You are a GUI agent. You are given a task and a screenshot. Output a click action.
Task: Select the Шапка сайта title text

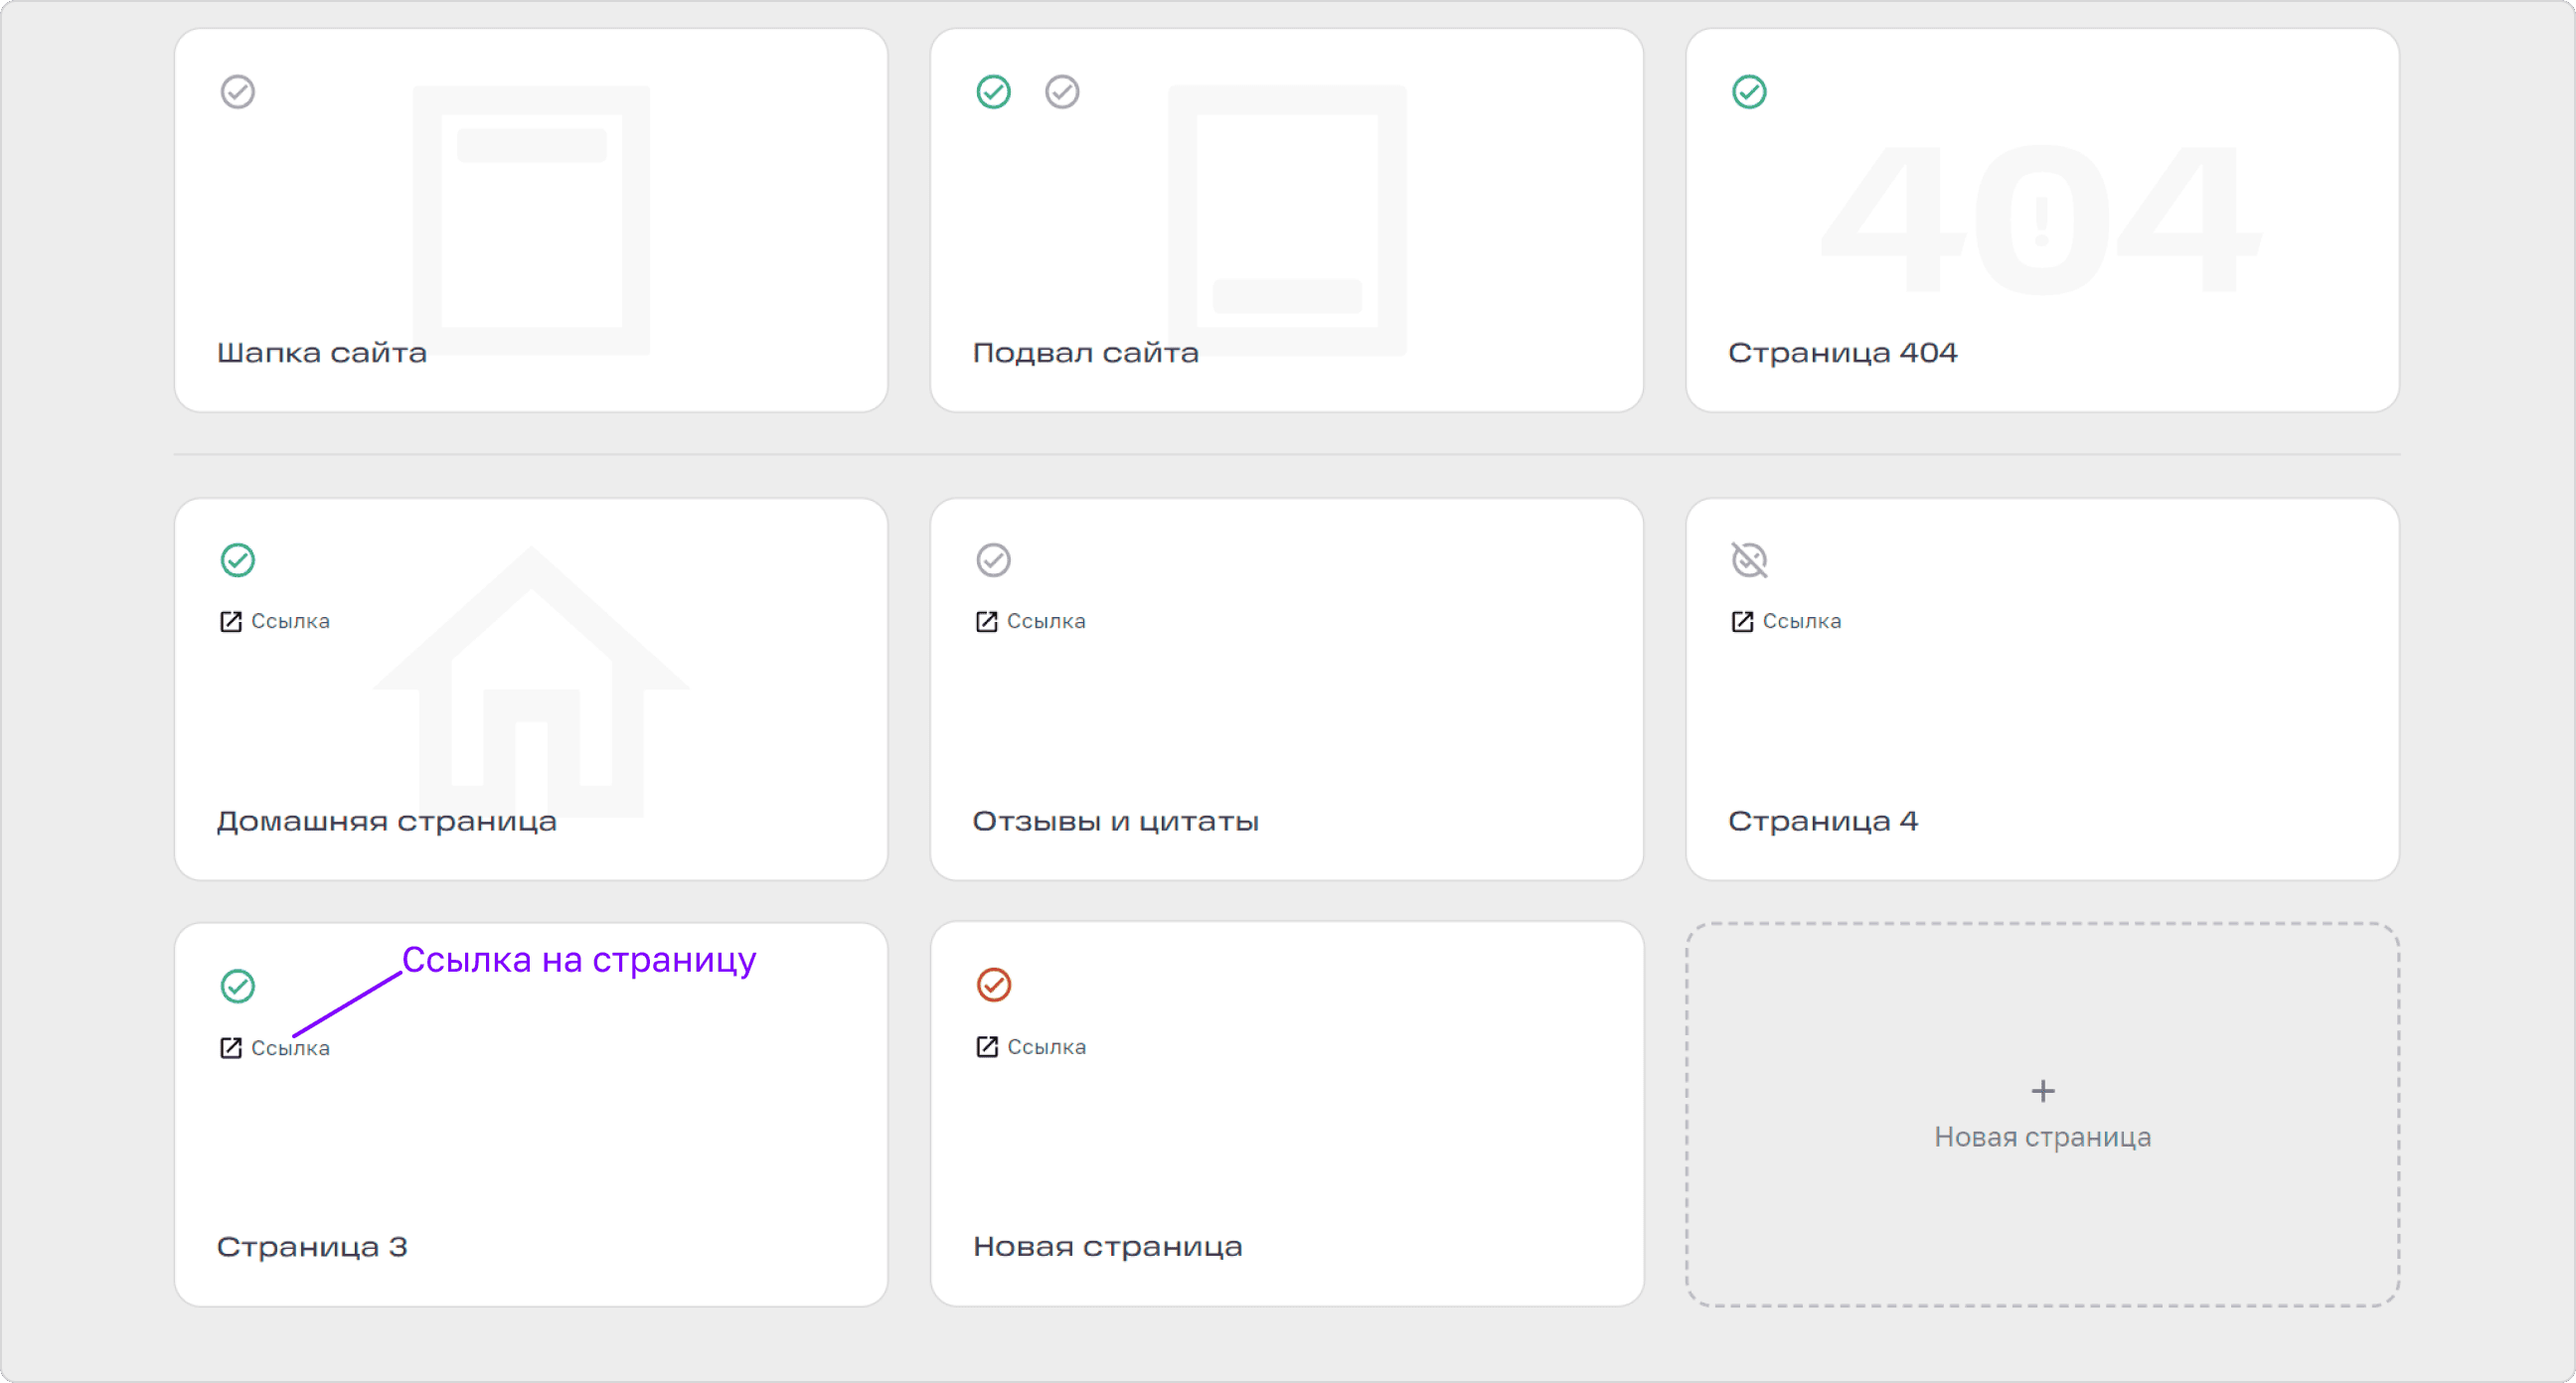322,353
